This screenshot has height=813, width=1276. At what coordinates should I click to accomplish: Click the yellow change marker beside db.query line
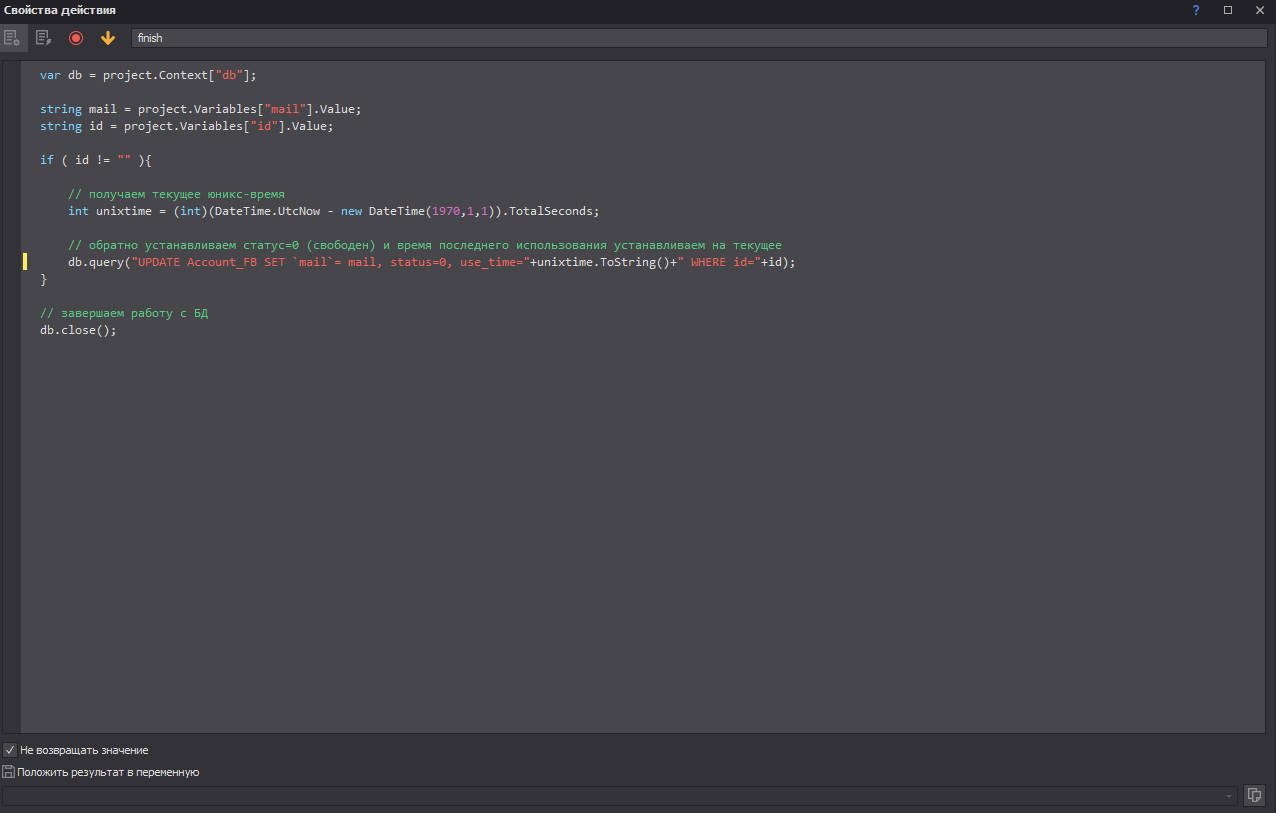(x=25, y=262)
